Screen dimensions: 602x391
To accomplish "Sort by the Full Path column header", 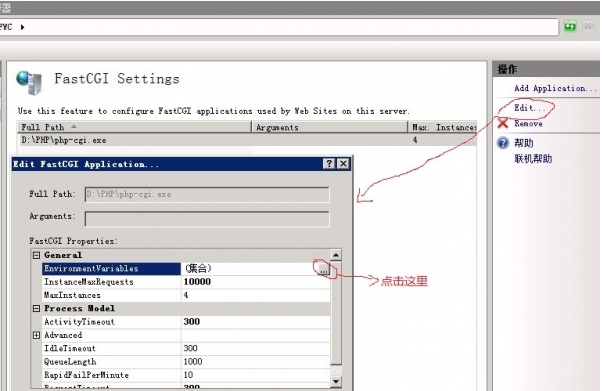I will (134, 127).
